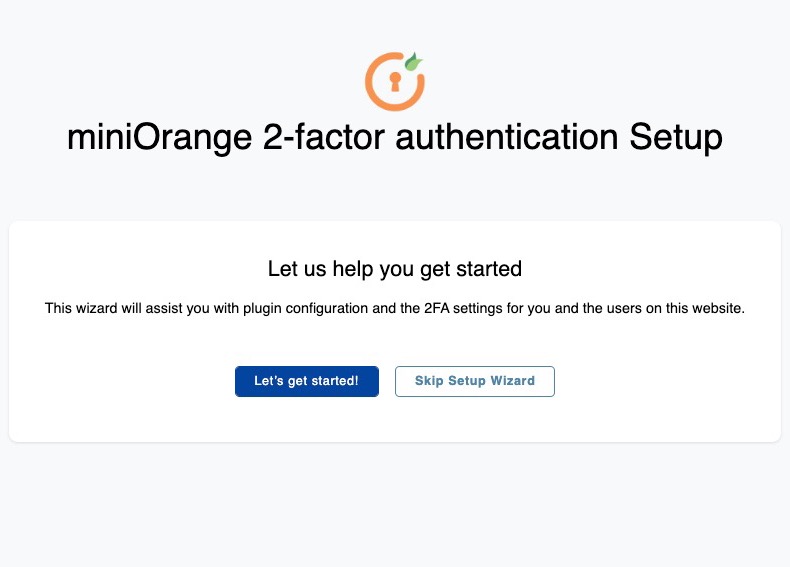The height and width of the screenshot is (567, 790).
Task: Click the word "started" in the subheading
Action: point(490,269)
